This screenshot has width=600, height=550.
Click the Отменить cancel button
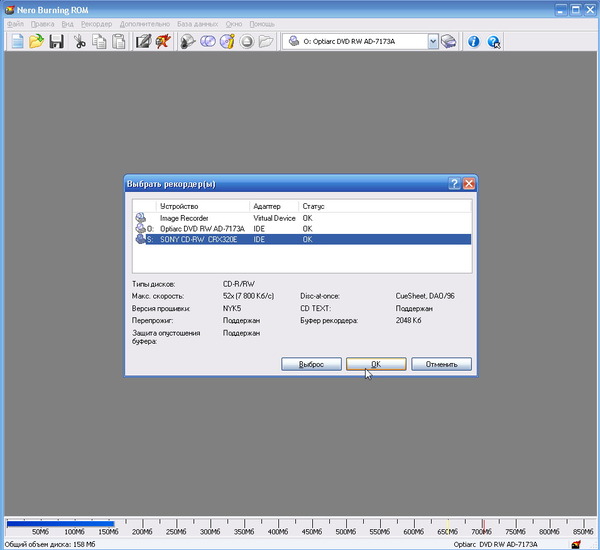tap(441, 364)
